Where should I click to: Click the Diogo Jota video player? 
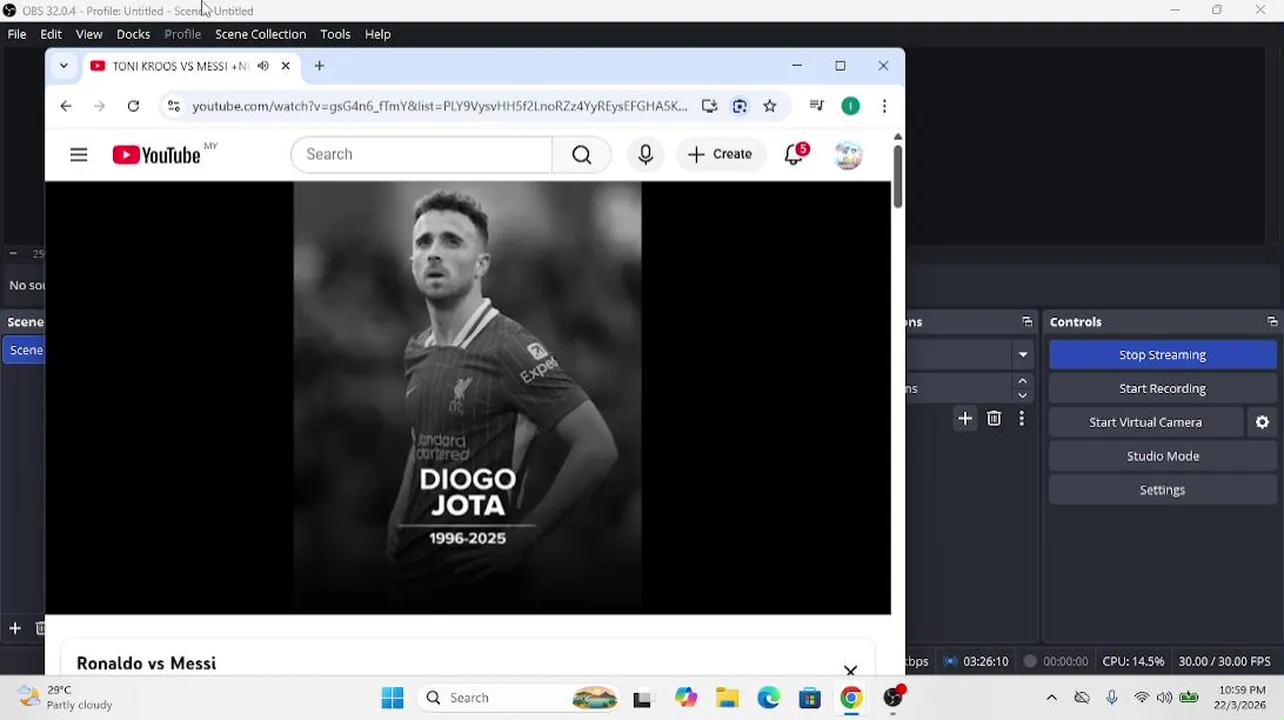click(468, 397)
